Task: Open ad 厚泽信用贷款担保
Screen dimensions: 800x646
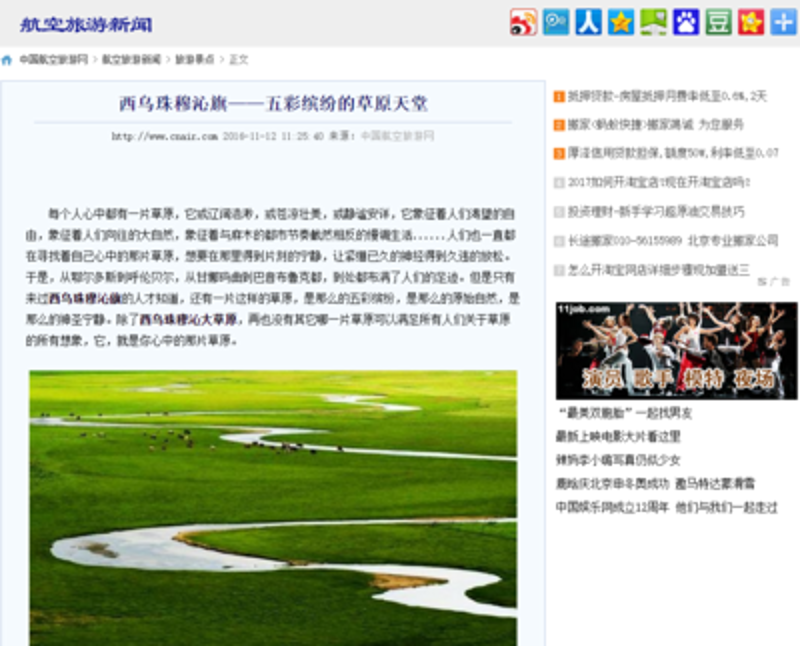Action: pos(673,153)
